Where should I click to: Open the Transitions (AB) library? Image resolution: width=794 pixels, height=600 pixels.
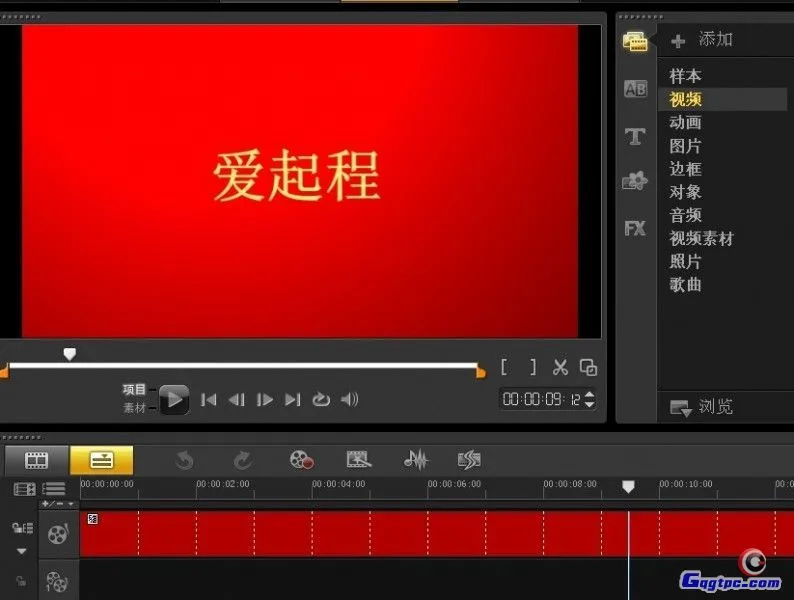635,89
